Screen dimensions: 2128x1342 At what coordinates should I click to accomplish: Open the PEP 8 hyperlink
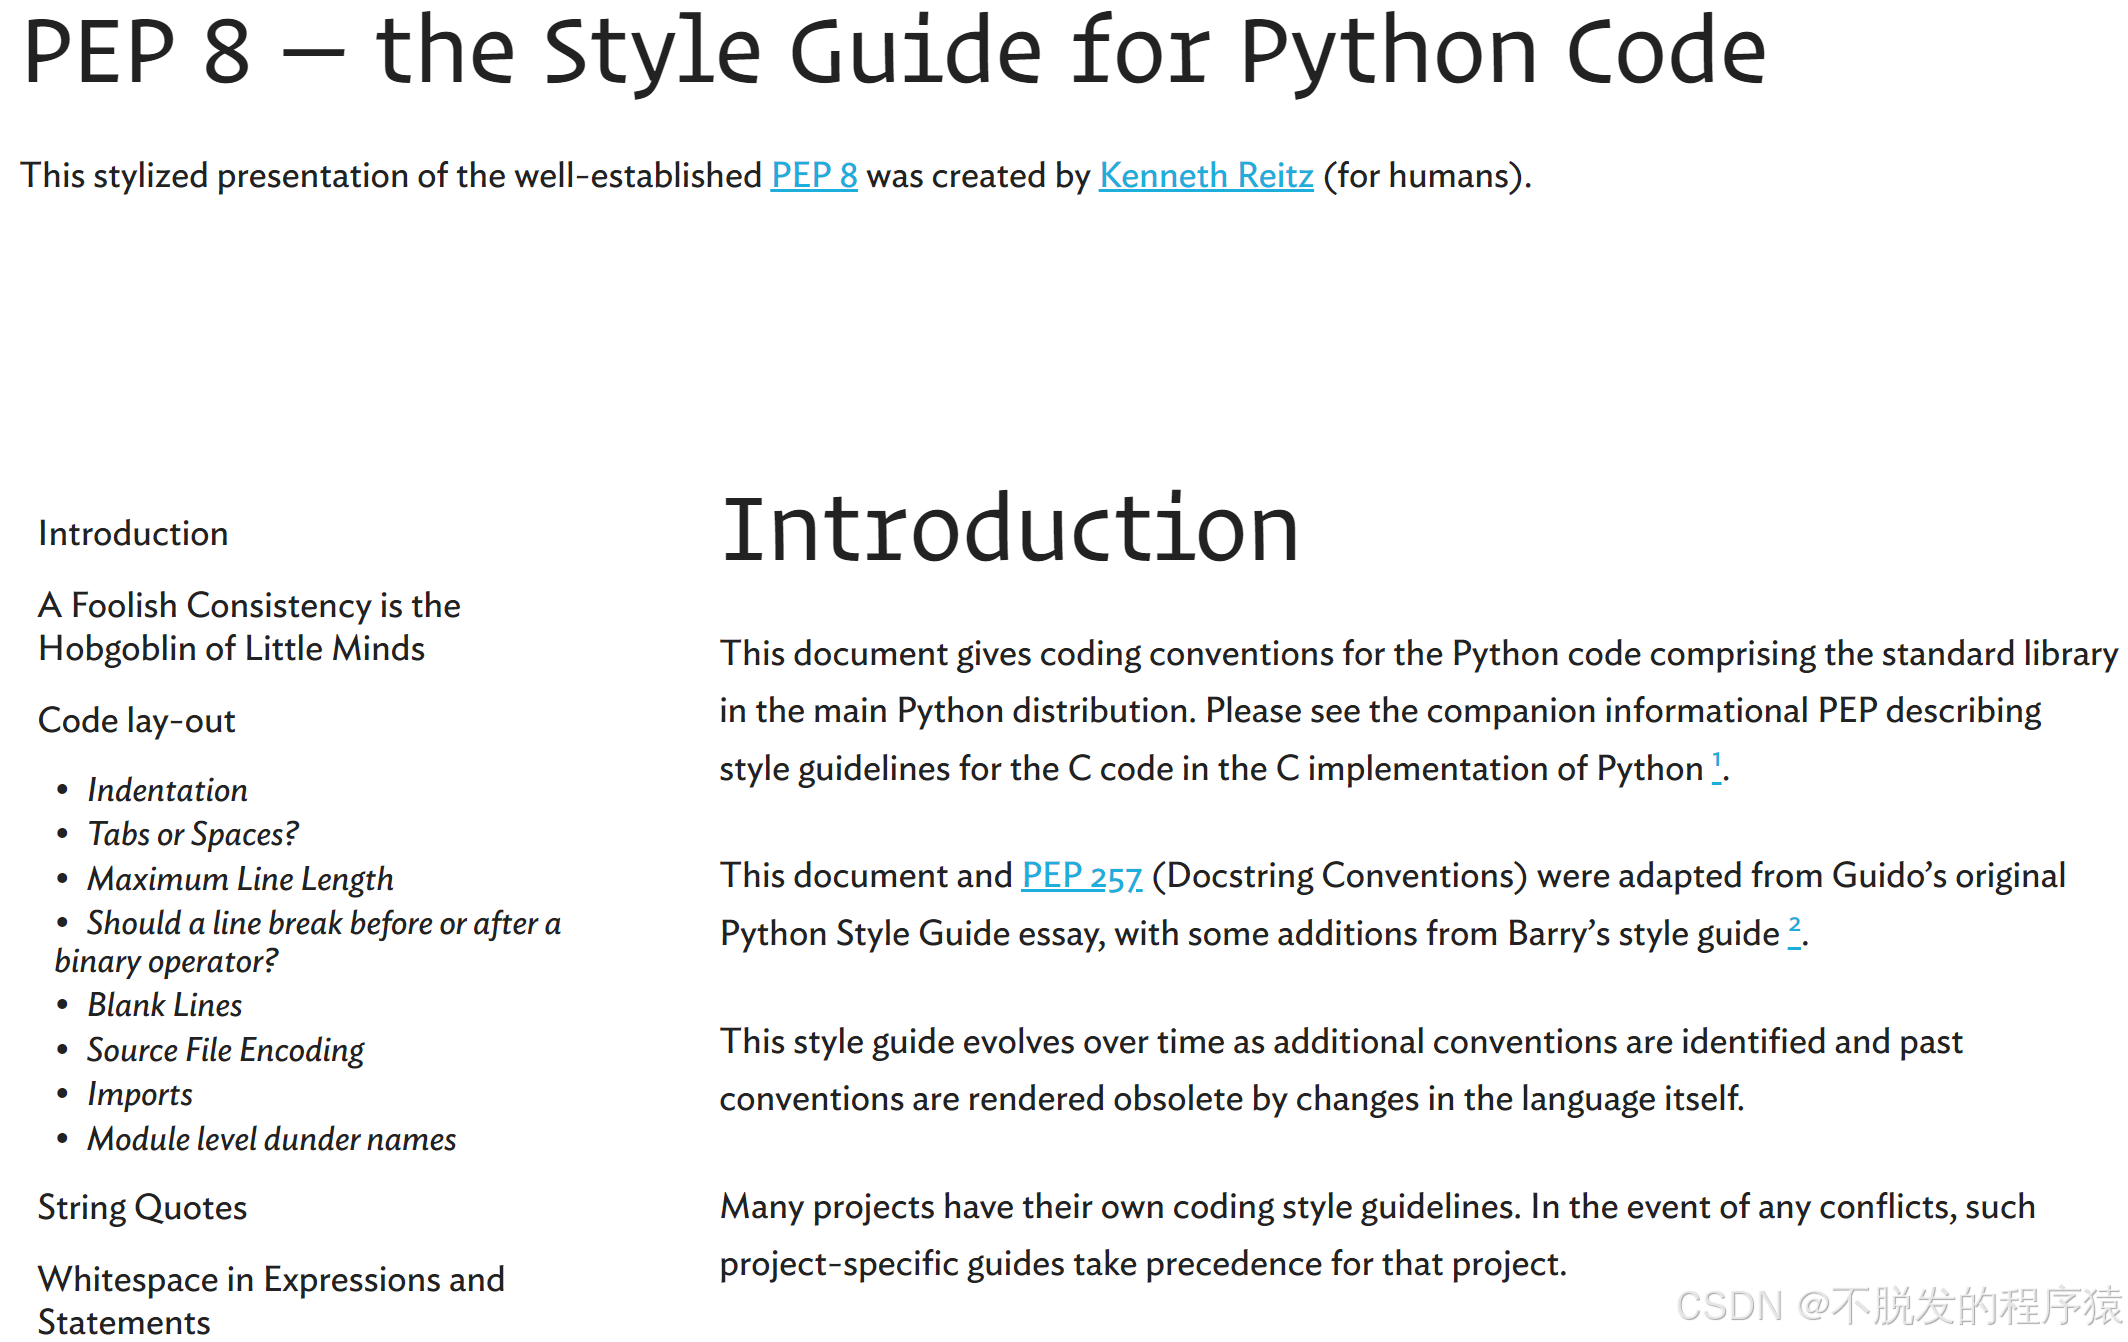[x=814, y=176]
